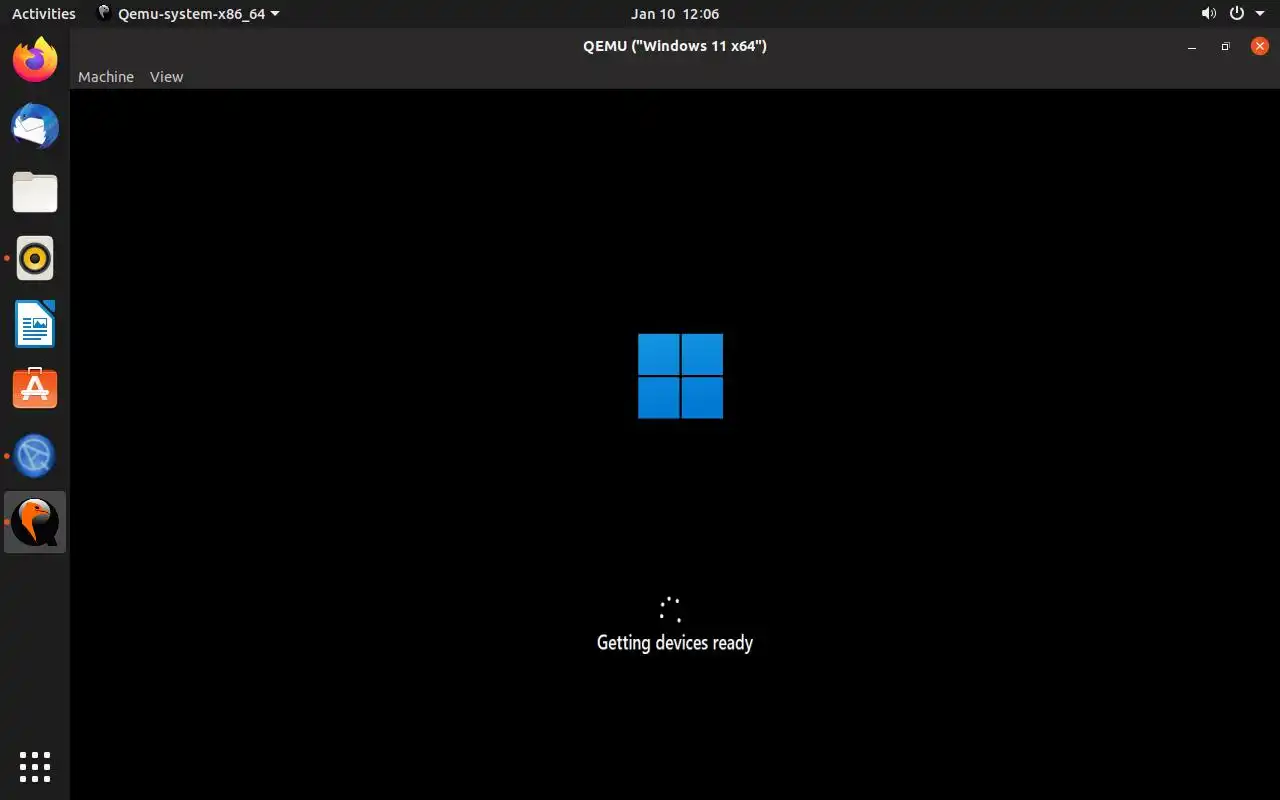Show Applications grid button
1280x800 pixels.
tap(35, 767)
